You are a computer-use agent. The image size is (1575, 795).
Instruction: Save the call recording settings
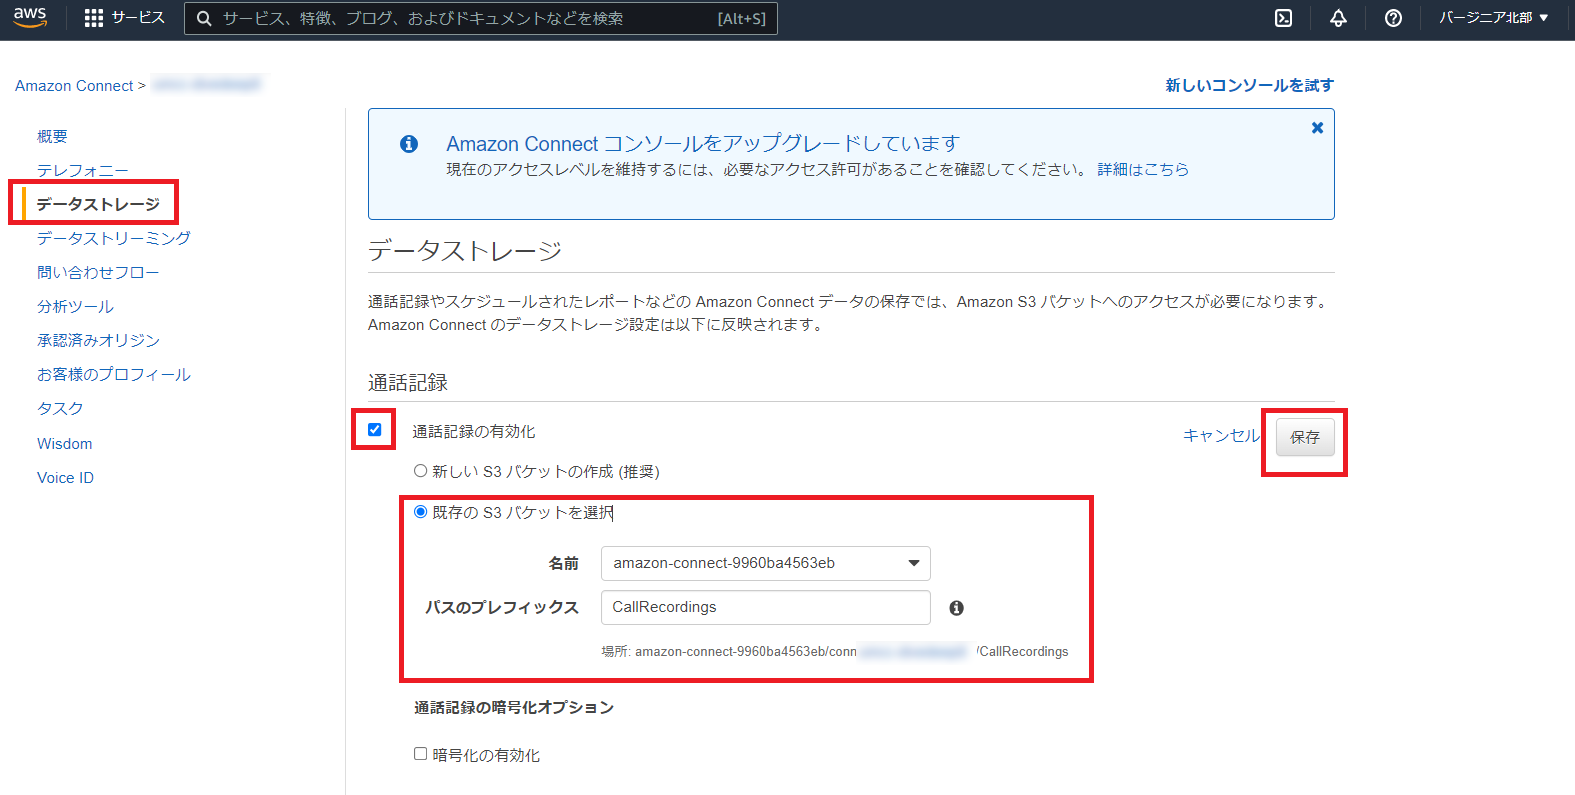1305,437
